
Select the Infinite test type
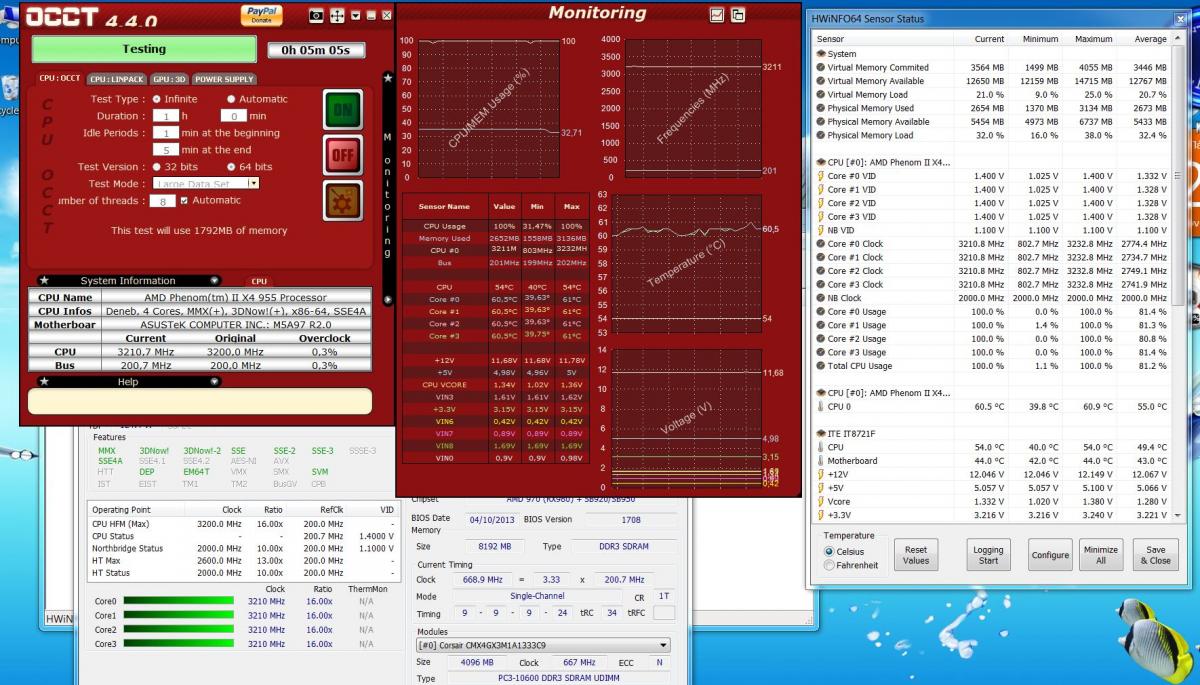156,99
